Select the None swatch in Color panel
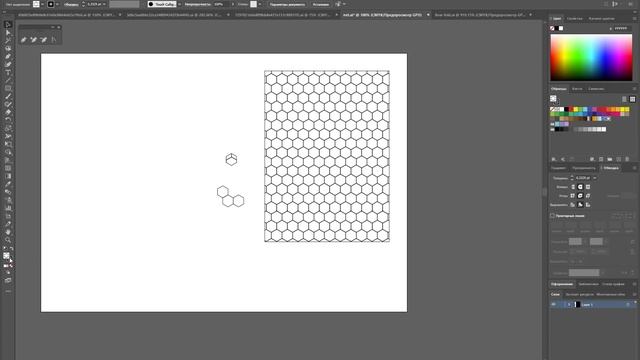Viewport: 640px width, 360px height. pyautogui.click(x=552, y=28)
